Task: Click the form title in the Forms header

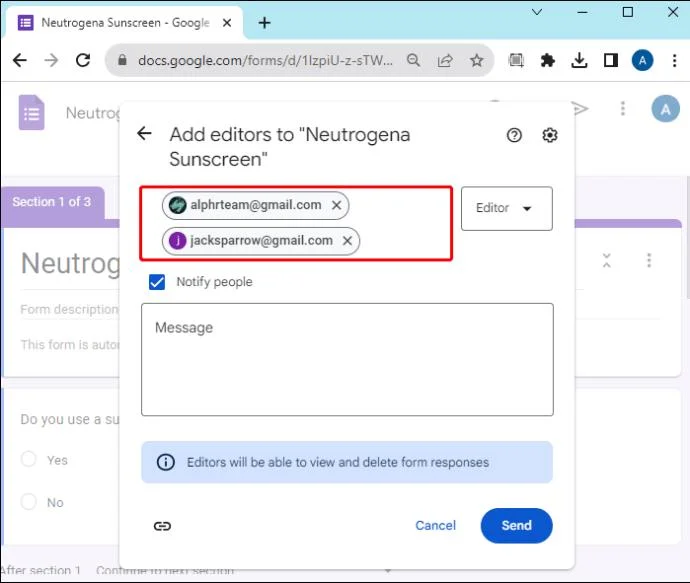Action: pyautogui.click(x=92, y=113)
